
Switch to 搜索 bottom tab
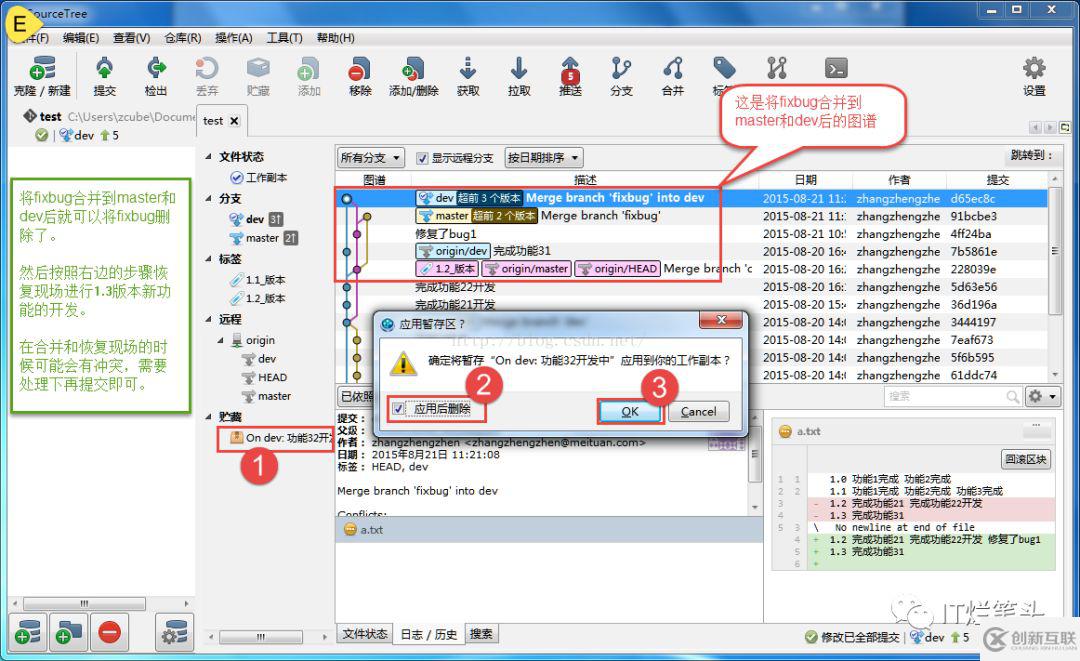[x=481, y=633]
